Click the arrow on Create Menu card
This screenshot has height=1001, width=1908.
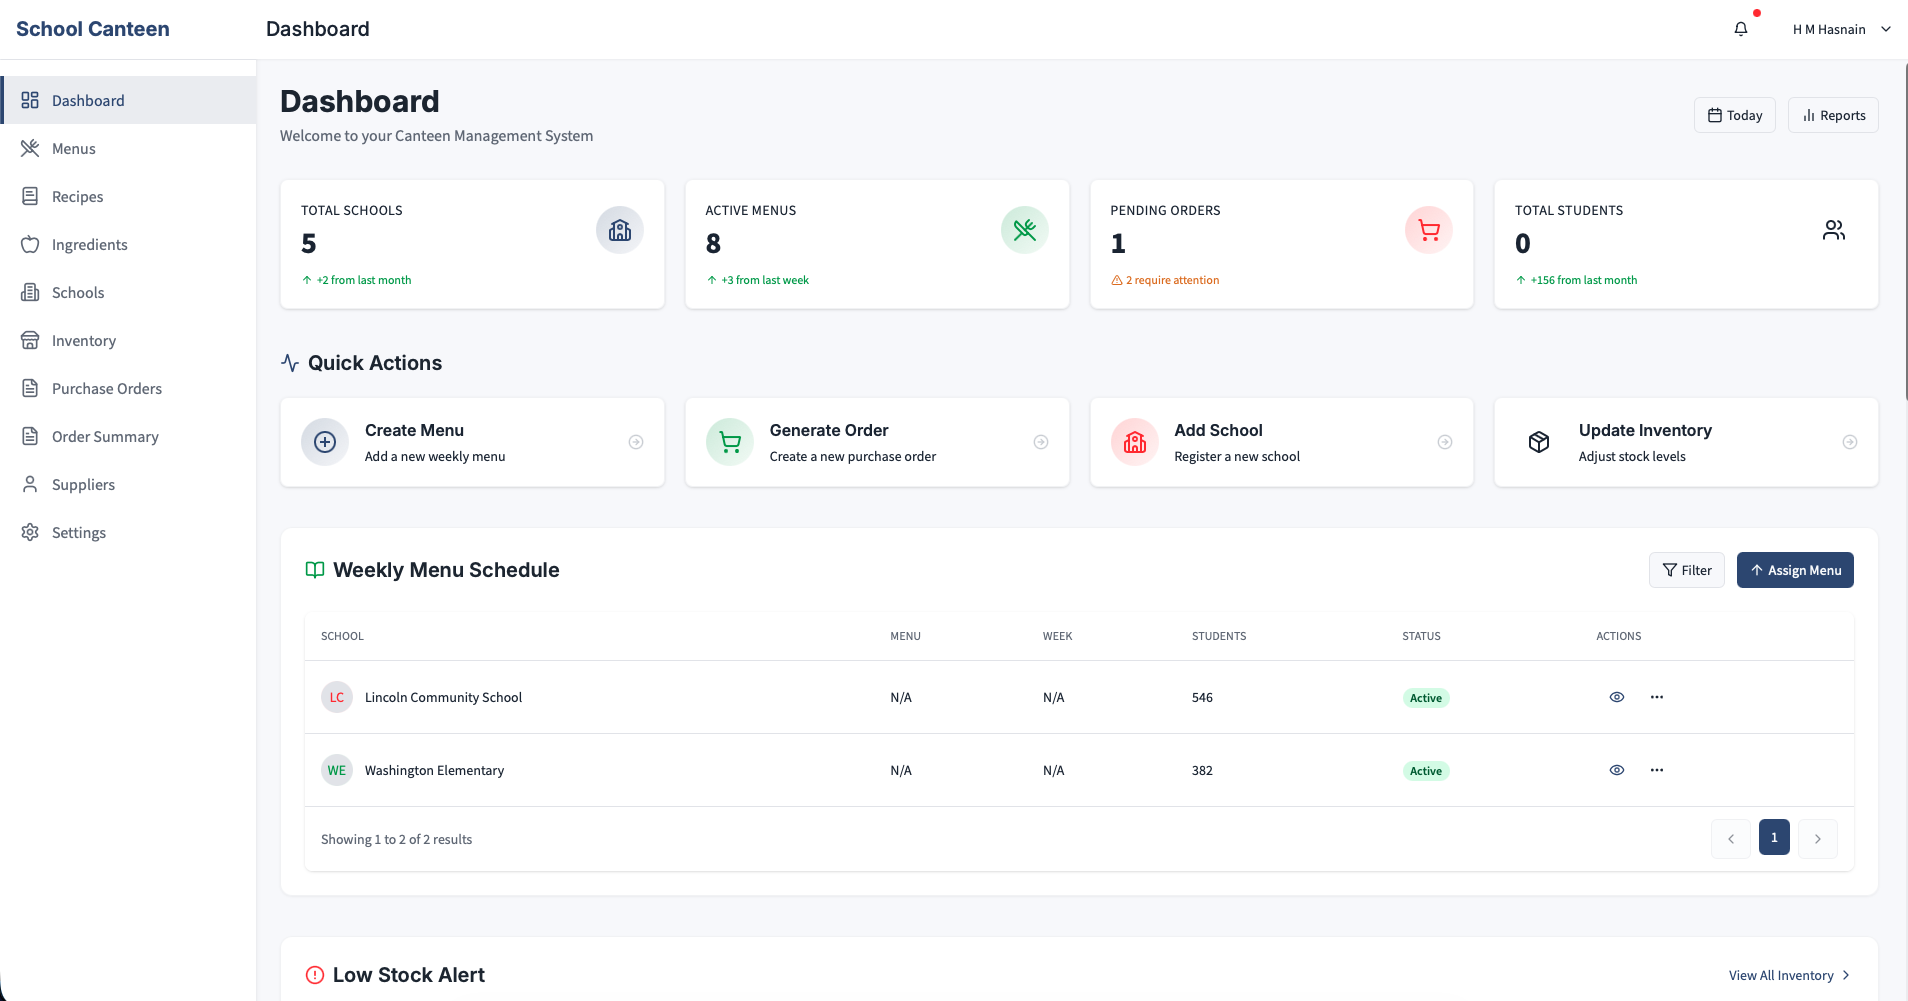click(x=636, y=442)
